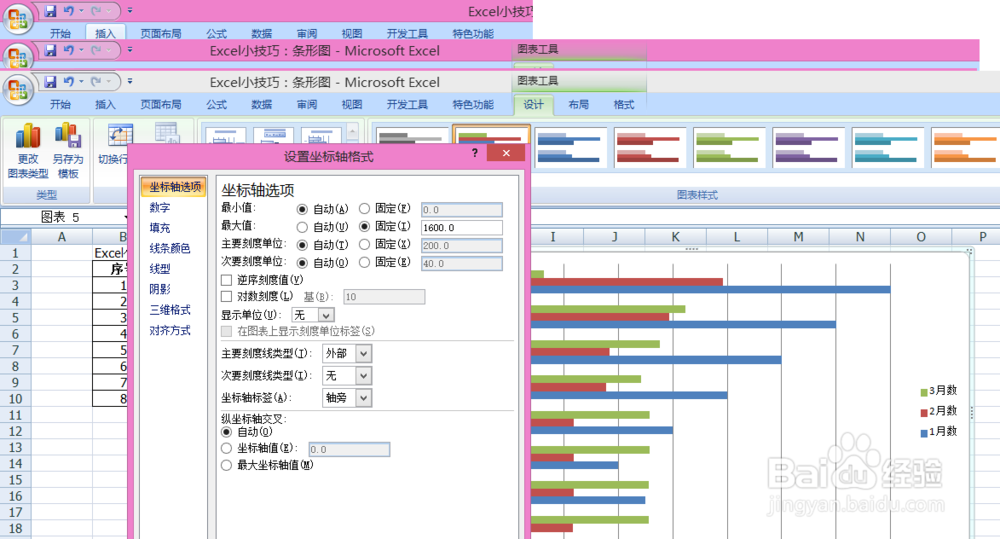Select 固定(I) radio for 最大值
The width and height of the screenshot is (1000, 539).
click(x=364, y=226)
